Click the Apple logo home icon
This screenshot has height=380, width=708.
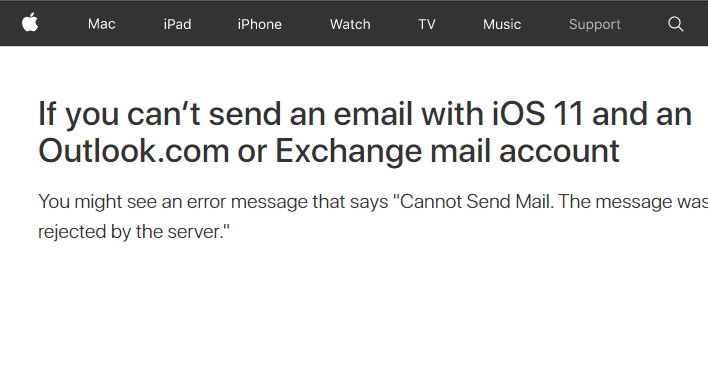pyautogui.click(x=30, y=23)
